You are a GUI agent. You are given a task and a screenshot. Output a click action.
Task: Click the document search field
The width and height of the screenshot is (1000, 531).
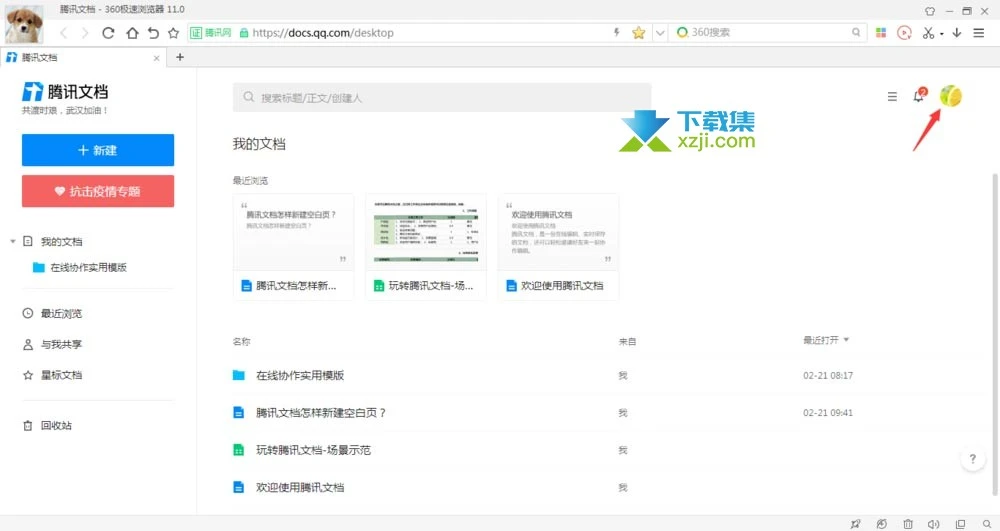point(442,98)
